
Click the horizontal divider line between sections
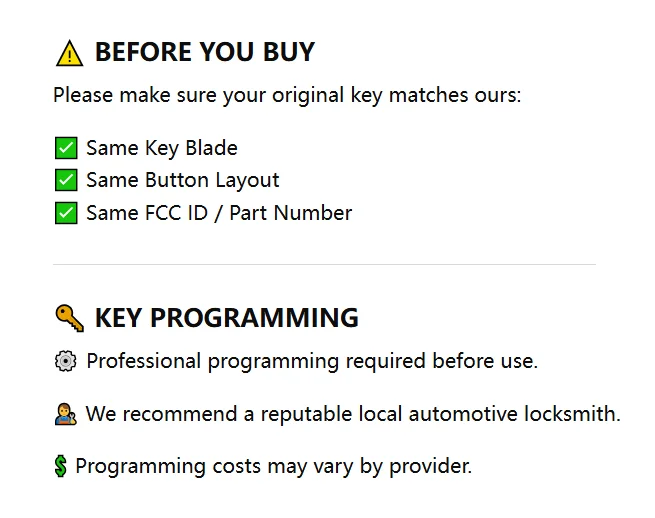324,264
